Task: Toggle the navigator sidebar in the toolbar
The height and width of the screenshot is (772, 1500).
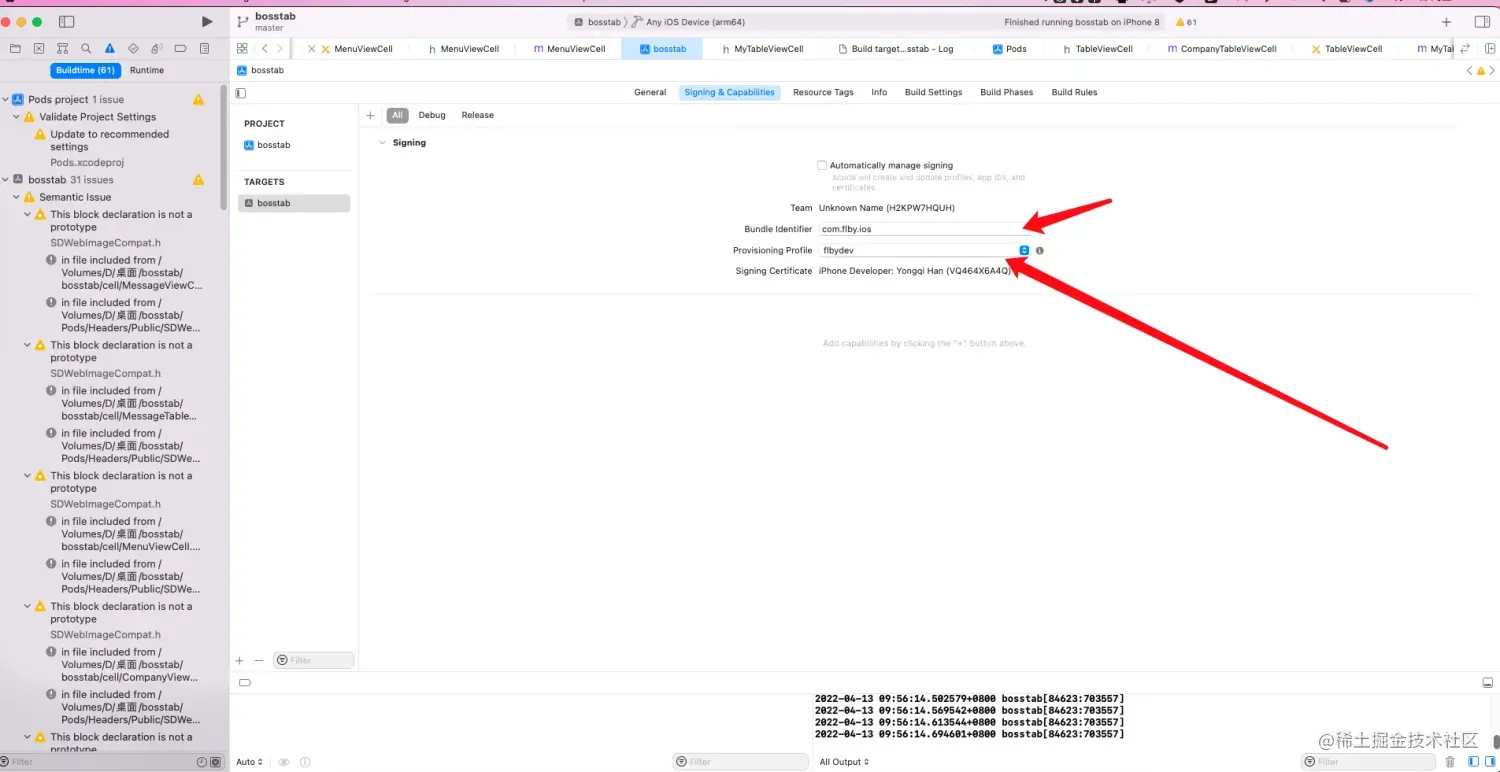Action: (66, 21)
